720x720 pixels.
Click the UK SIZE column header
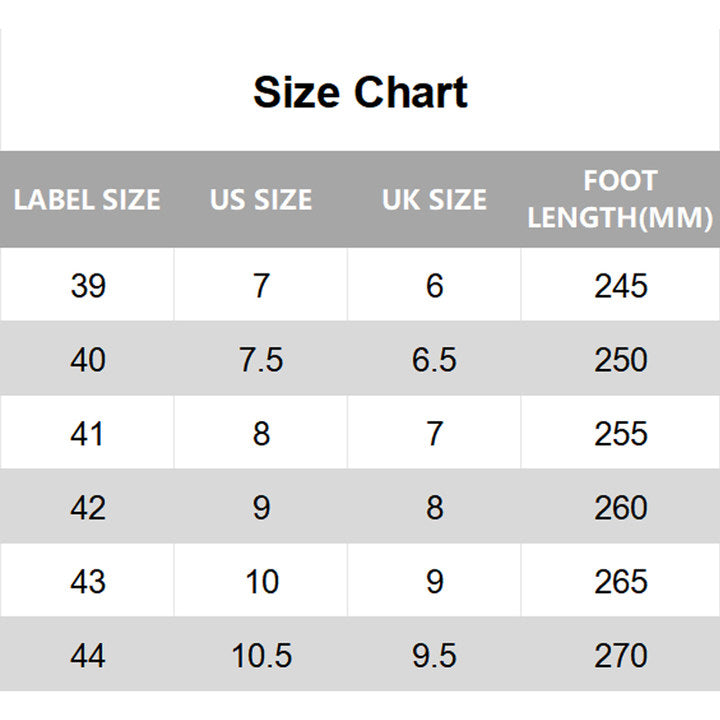pyautogui.click(x=434, y=199)
